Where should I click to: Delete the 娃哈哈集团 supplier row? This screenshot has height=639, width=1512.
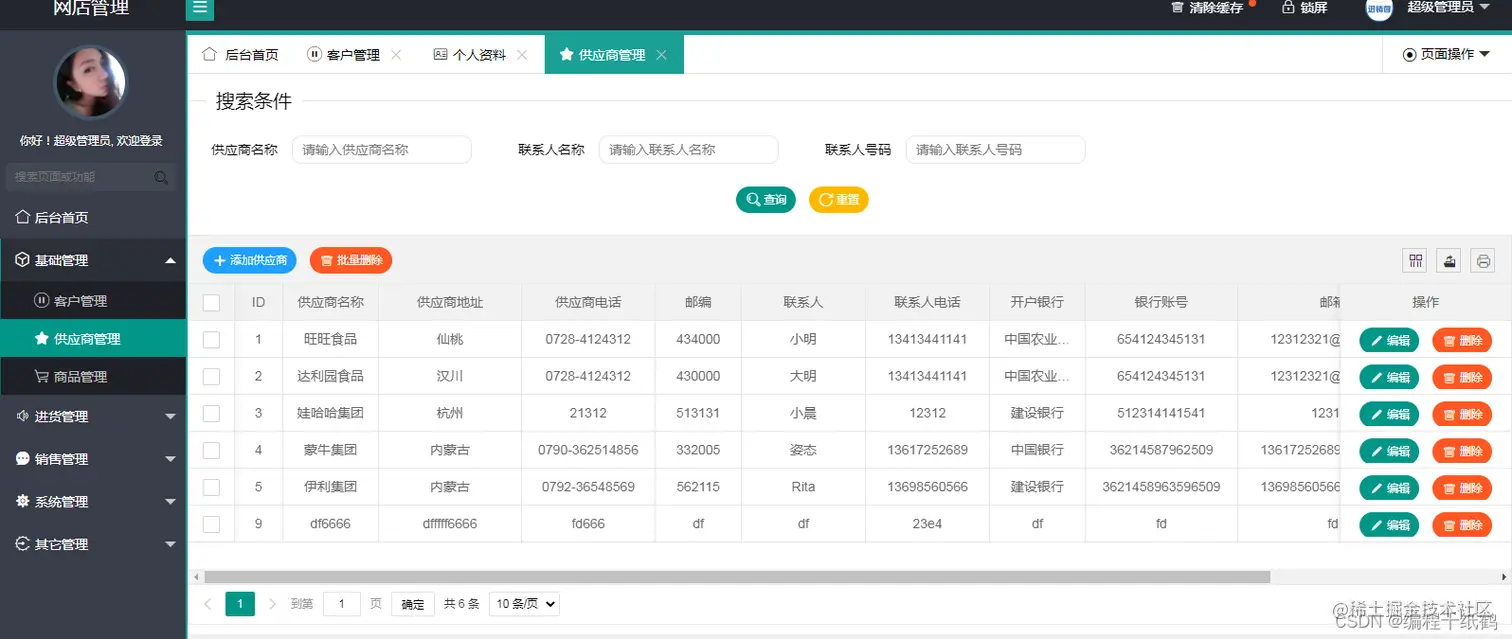(1462, 414)
